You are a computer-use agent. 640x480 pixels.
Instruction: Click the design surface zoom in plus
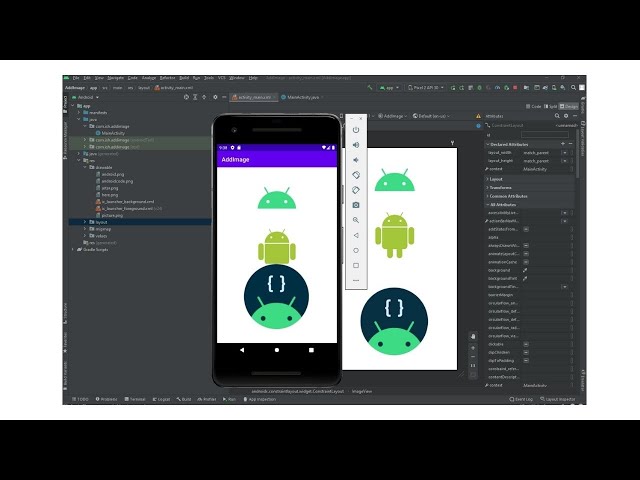coord(473,348)
